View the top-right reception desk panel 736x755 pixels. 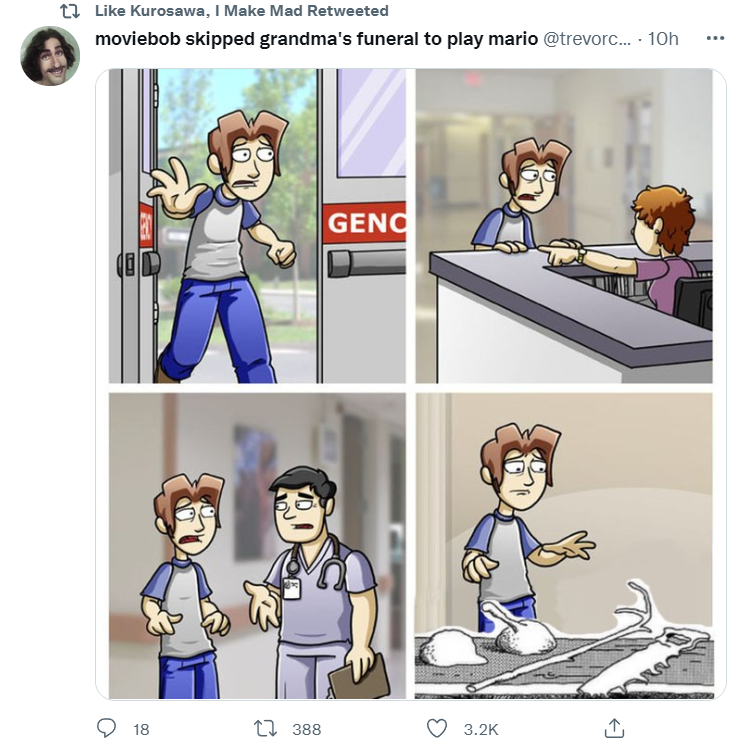point(564,226)
